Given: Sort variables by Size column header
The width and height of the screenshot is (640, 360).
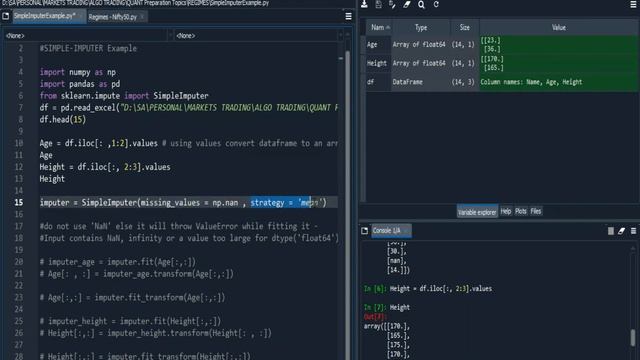Looking at the screenshot, I should [464, 27].
